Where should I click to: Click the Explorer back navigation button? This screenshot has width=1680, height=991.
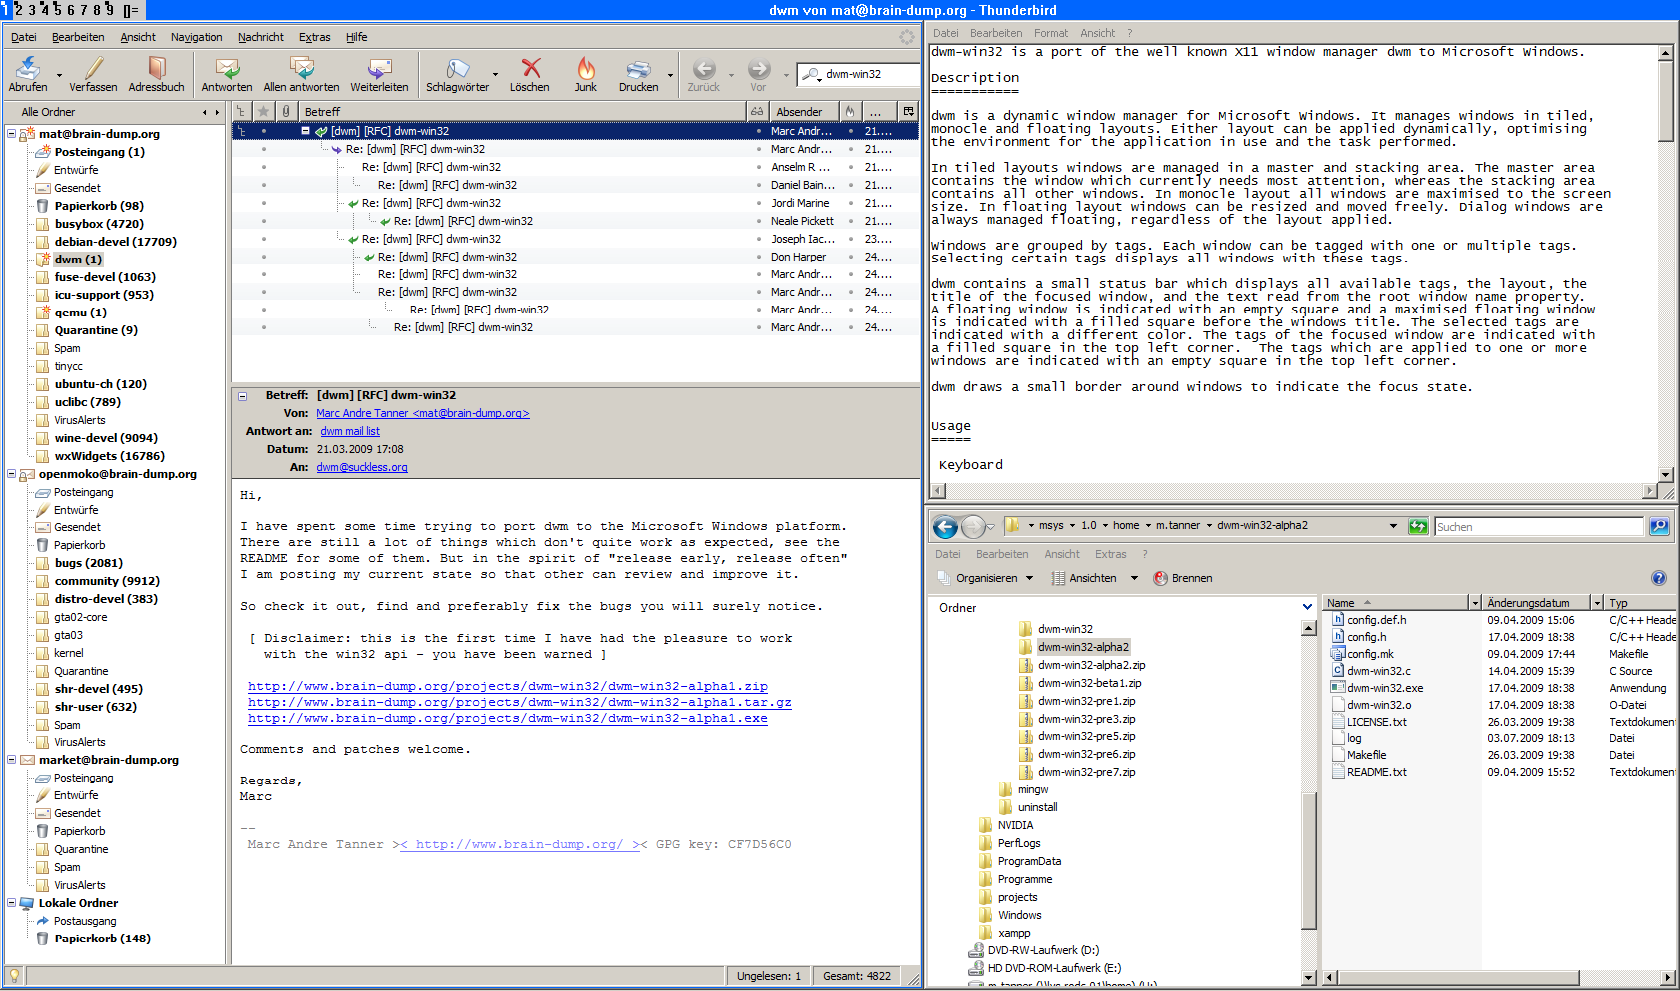coord(945,526)
